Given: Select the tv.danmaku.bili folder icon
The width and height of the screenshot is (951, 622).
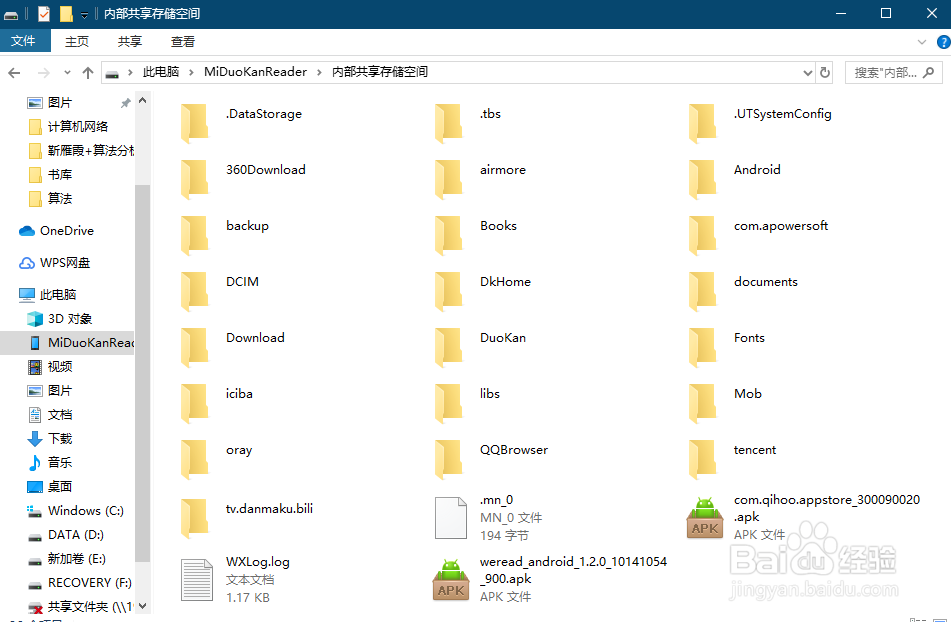Looking at the screenshot, I should (x=195, y=518).
